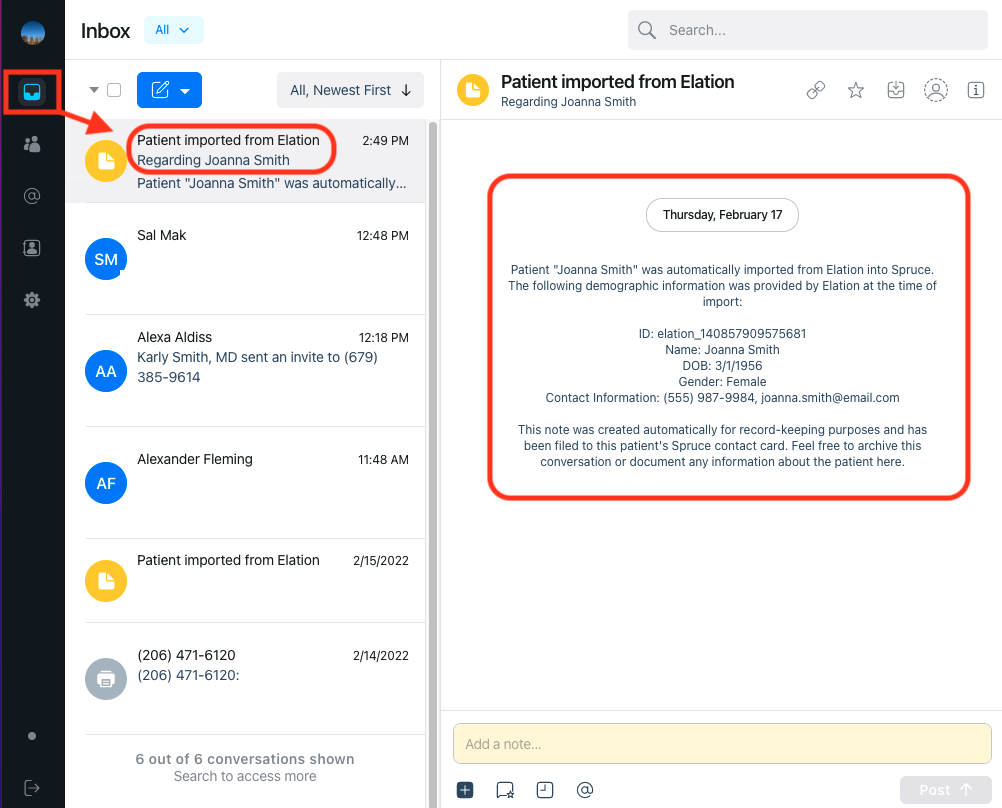Open the Inbox All filter dropdown

[x=173, y=30]
